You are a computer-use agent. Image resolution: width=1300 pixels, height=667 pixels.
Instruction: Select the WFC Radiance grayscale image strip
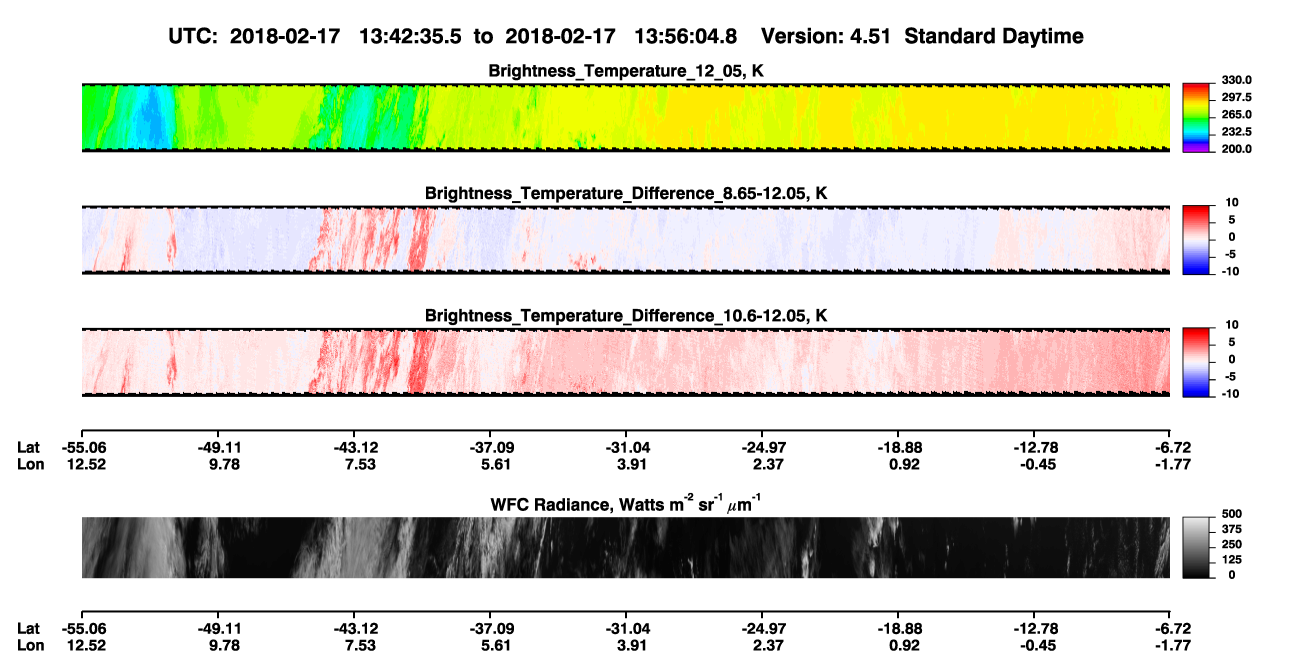click(625, 548)
